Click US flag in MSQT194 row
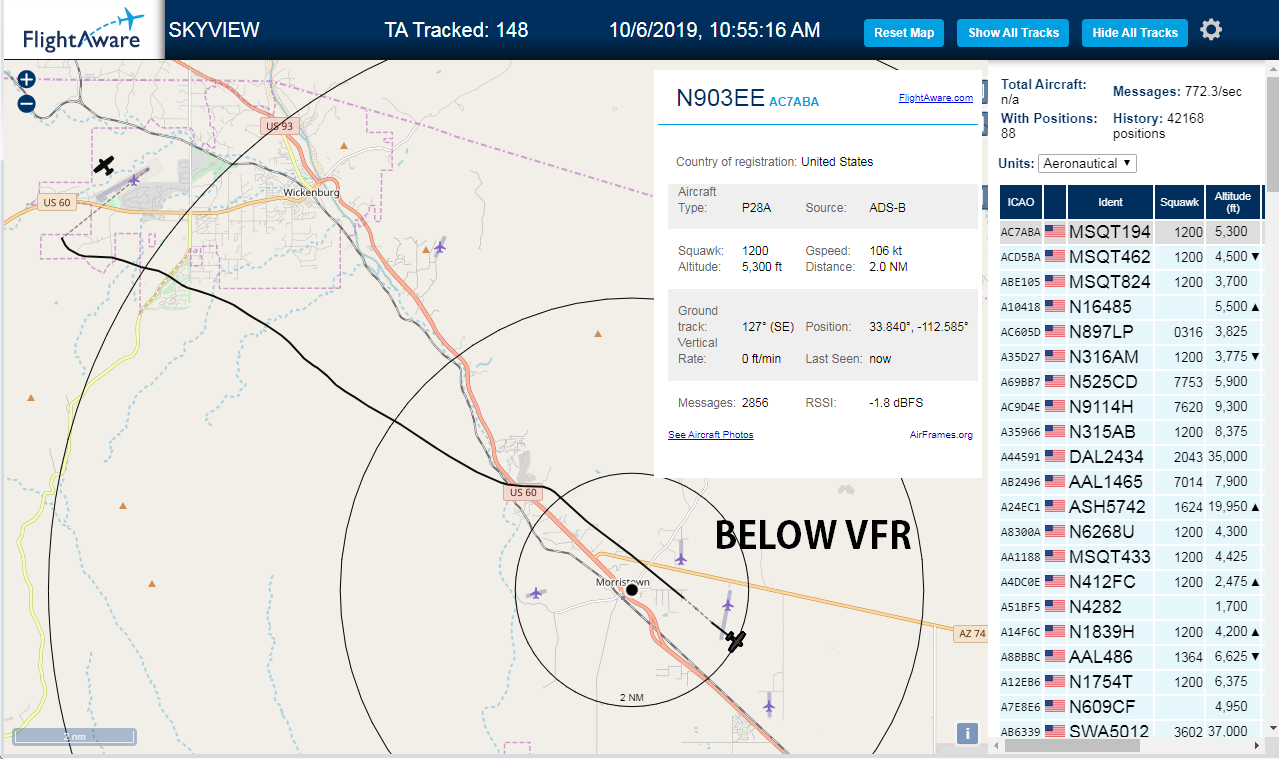The image size is (1279, 759). pyautogui.click(x=1055, y=232)
